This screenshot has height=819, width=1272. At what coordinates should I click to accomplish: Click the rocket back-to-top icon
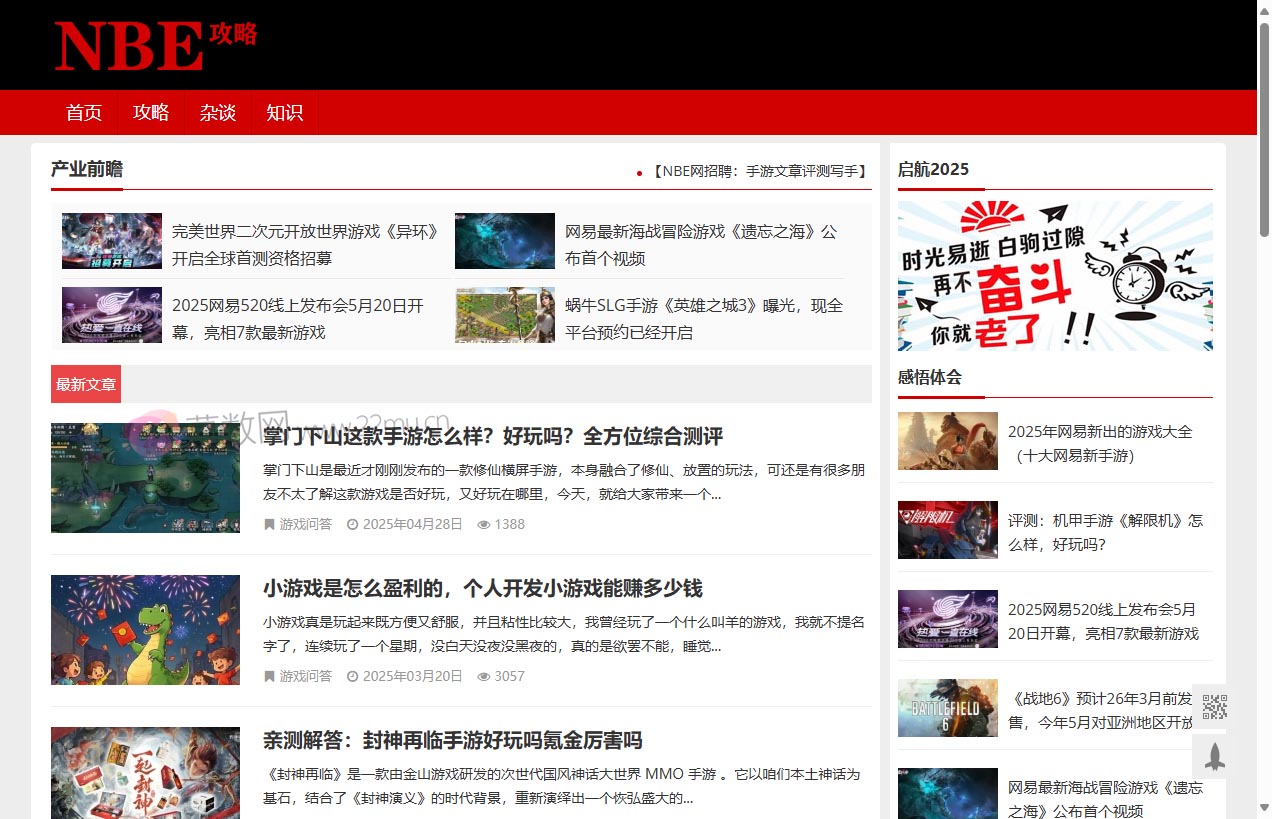(1211, 757)
